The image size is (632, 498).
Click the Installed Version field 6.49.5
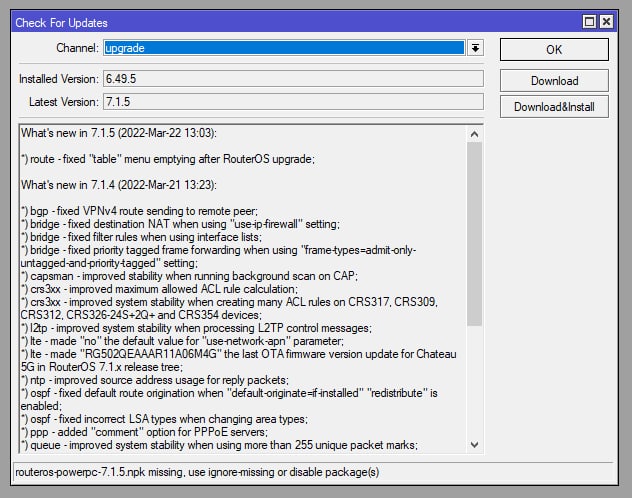(293, 79)
